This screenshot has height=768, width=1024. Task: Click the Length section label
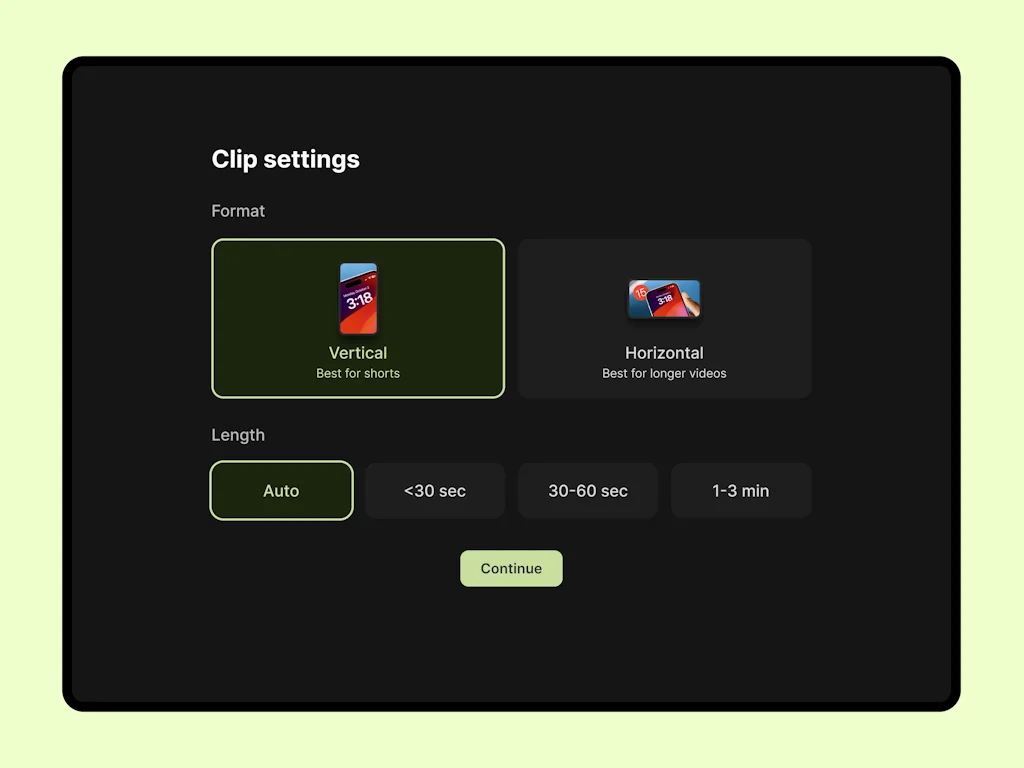point(238,435)
